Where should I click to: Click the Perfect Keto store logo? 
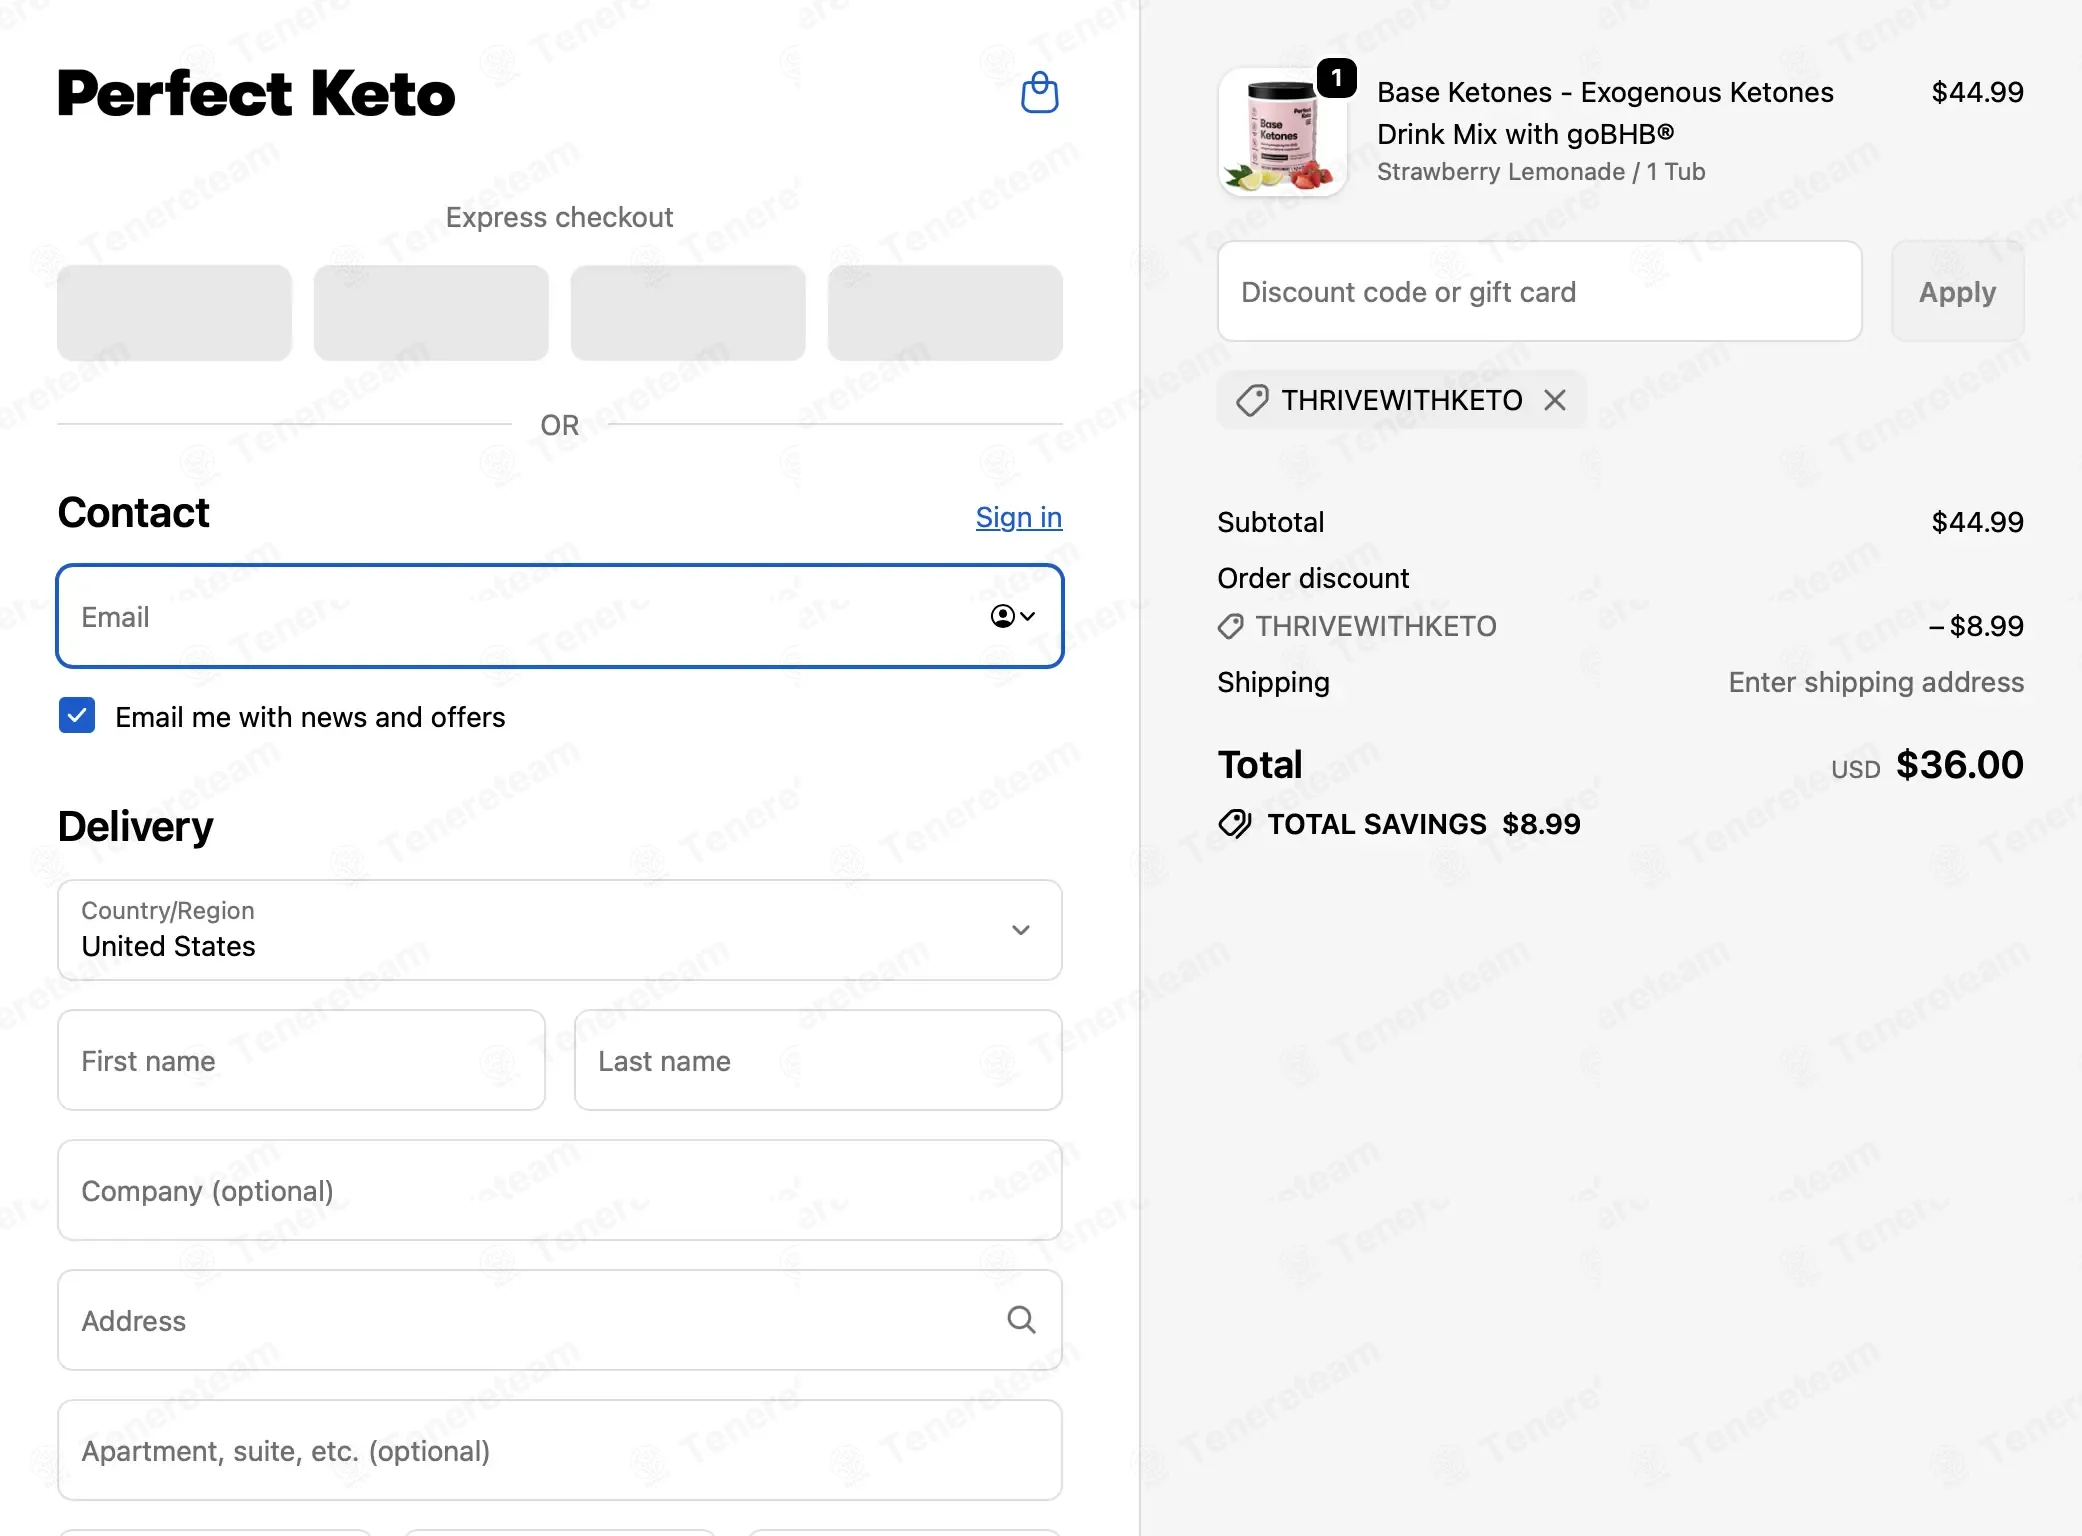click(256, 93)
